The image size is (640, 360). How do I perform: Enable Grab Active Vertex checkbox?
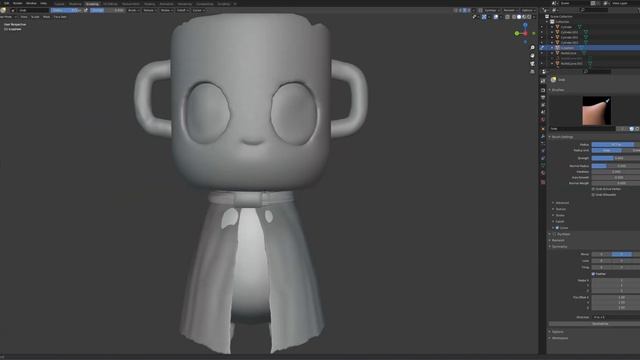tap(593, 189)
